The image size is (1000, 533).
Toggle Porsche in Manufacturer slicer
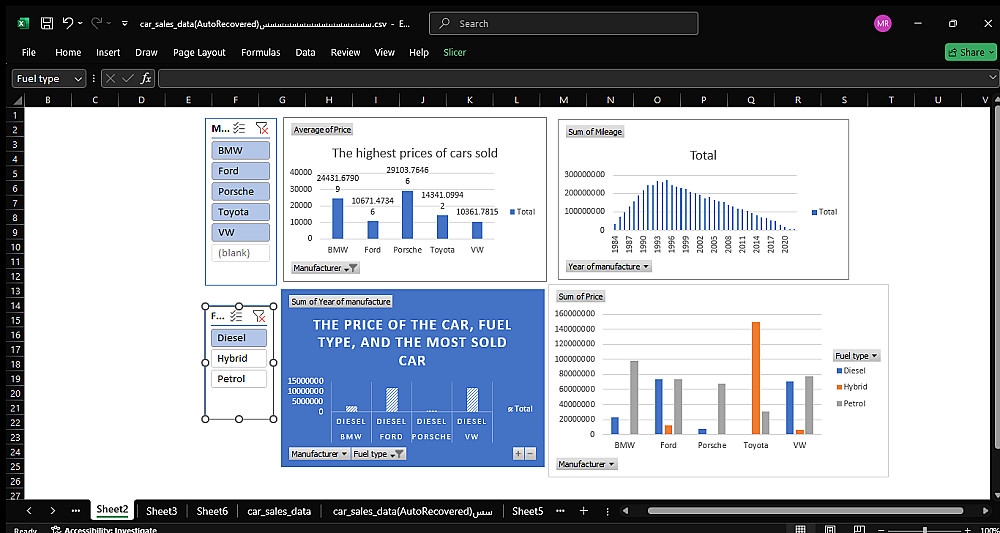(240, 191)
